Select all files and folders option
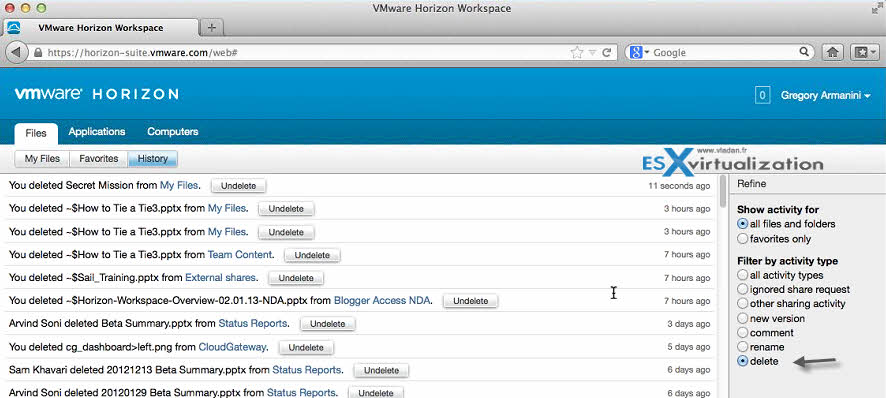Image resolution: width=886 pixels, height=398 pixels. (743, 224)
